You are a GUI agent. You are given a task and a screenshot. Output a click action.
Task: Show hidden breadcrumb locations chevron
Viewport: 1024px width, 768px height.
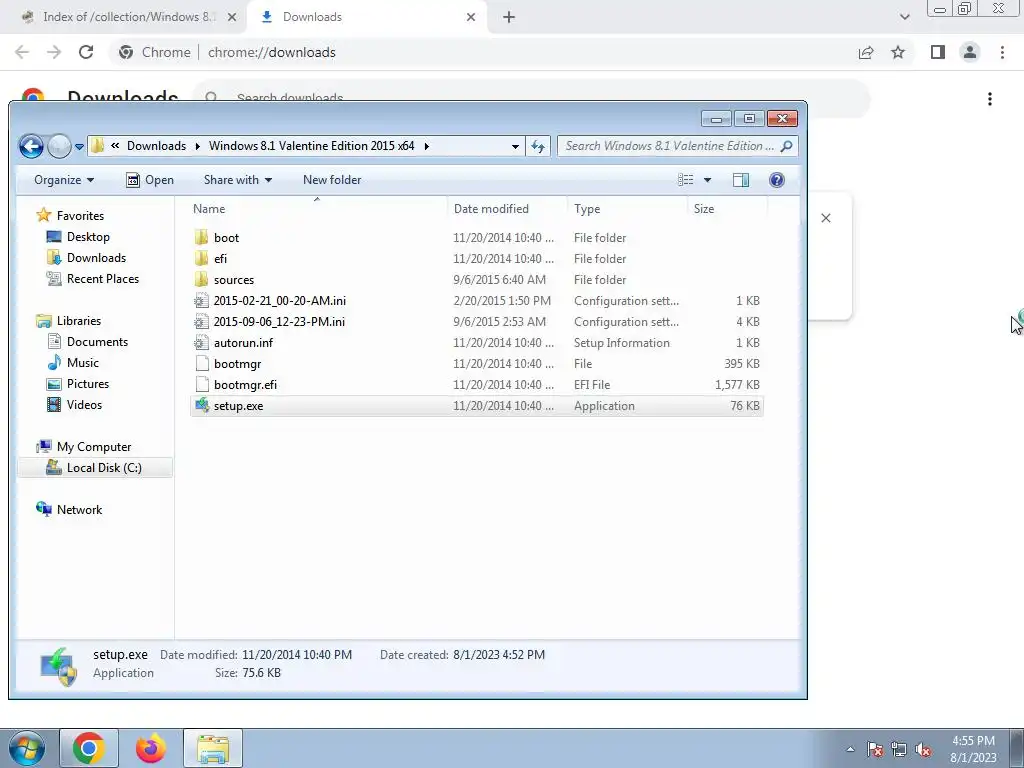click(x=115, y=146)
